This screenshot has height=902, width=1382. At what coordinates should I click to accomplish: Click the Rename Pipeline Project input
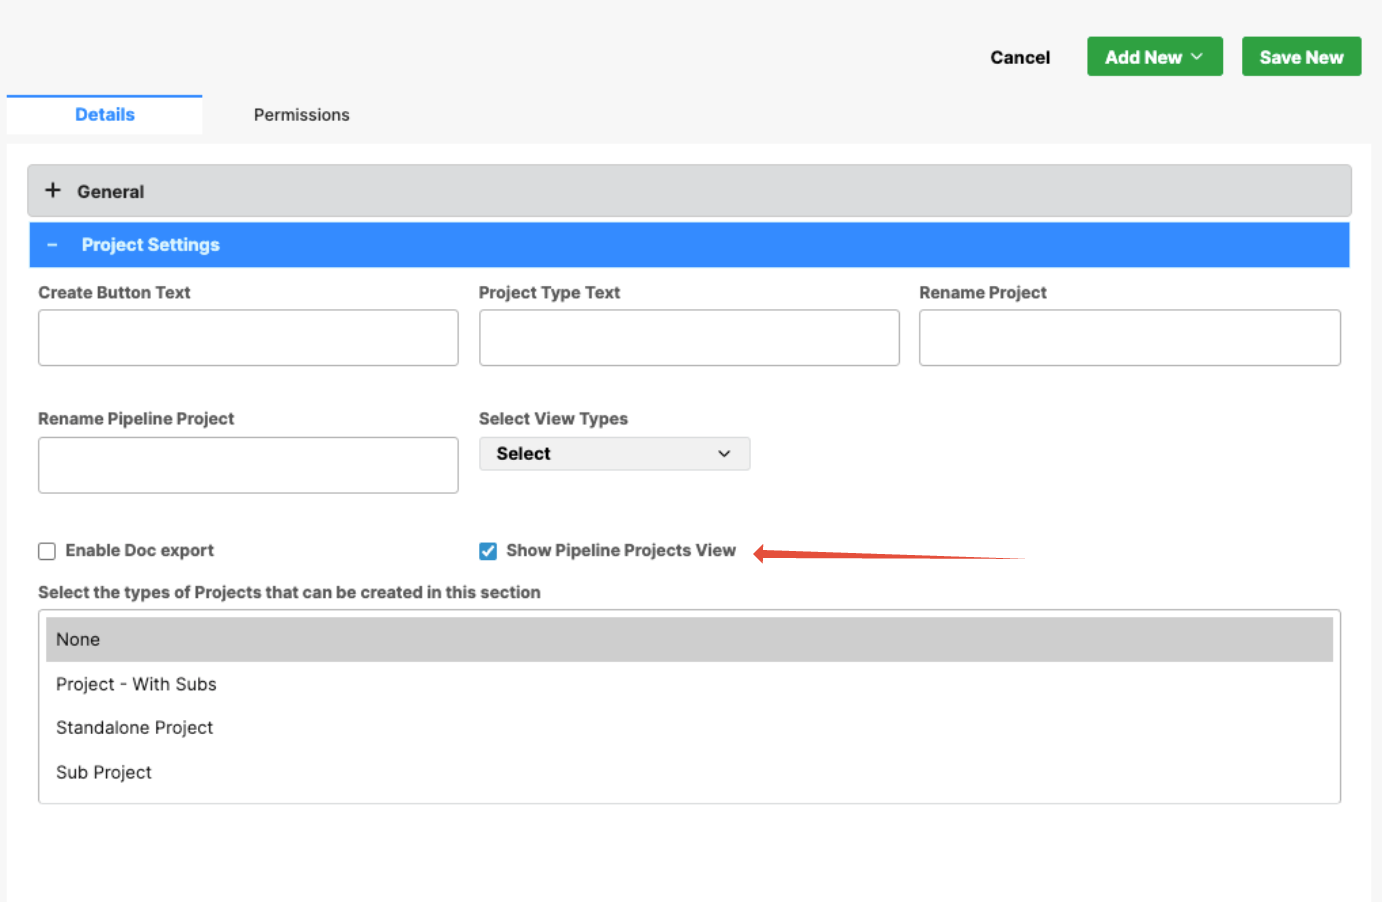coord(248,465)
